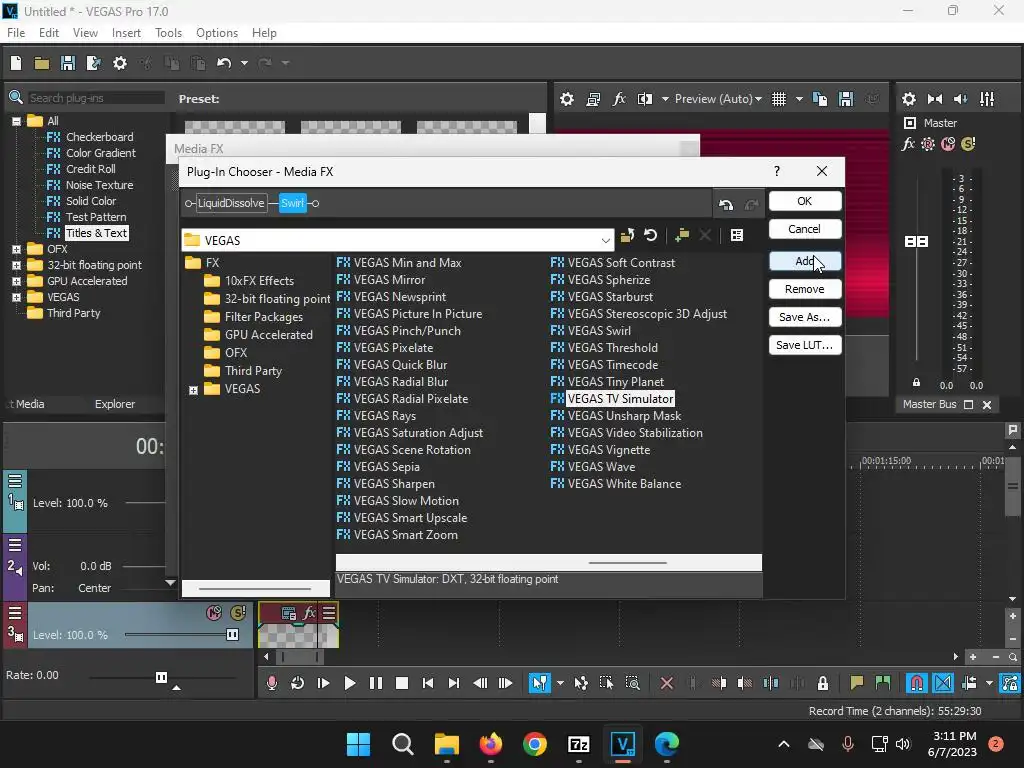
Task: Navigate up one folder level in Plug-In Chooser
Action: click(628, 235)
